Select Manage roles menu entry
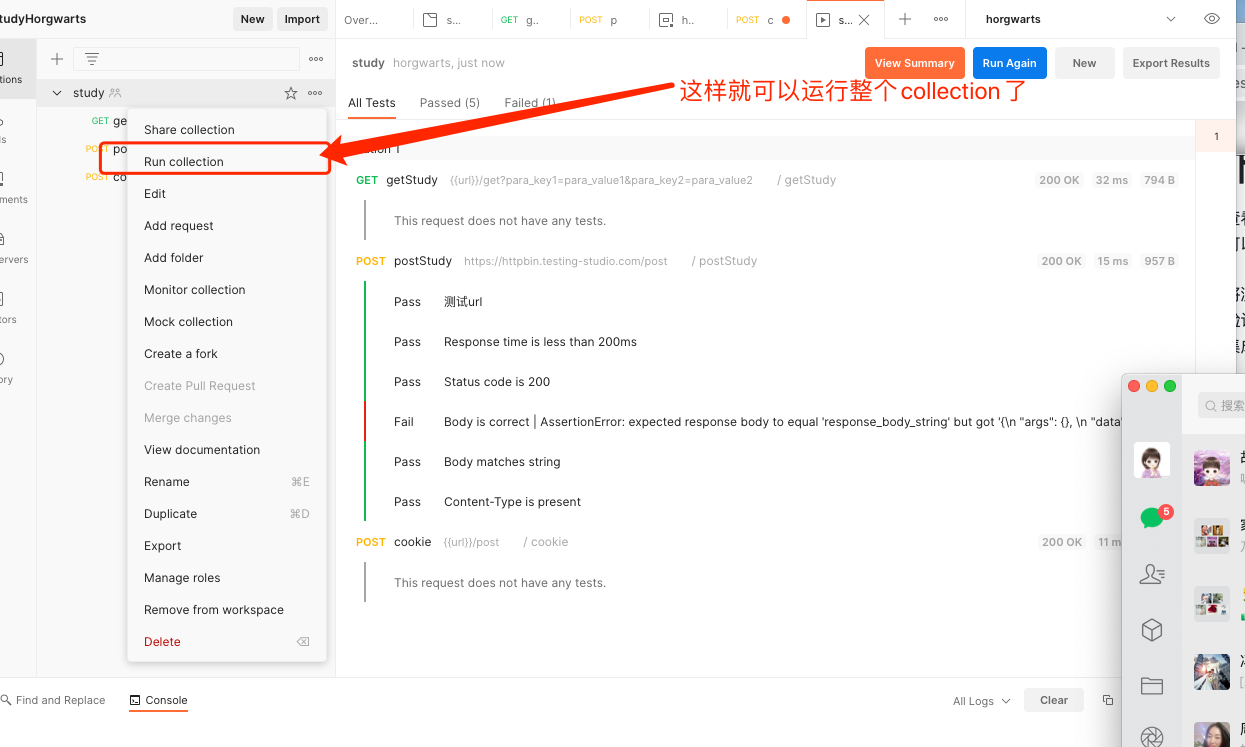The width and height of the screenshot is (1245, 747). click(182, 578)
